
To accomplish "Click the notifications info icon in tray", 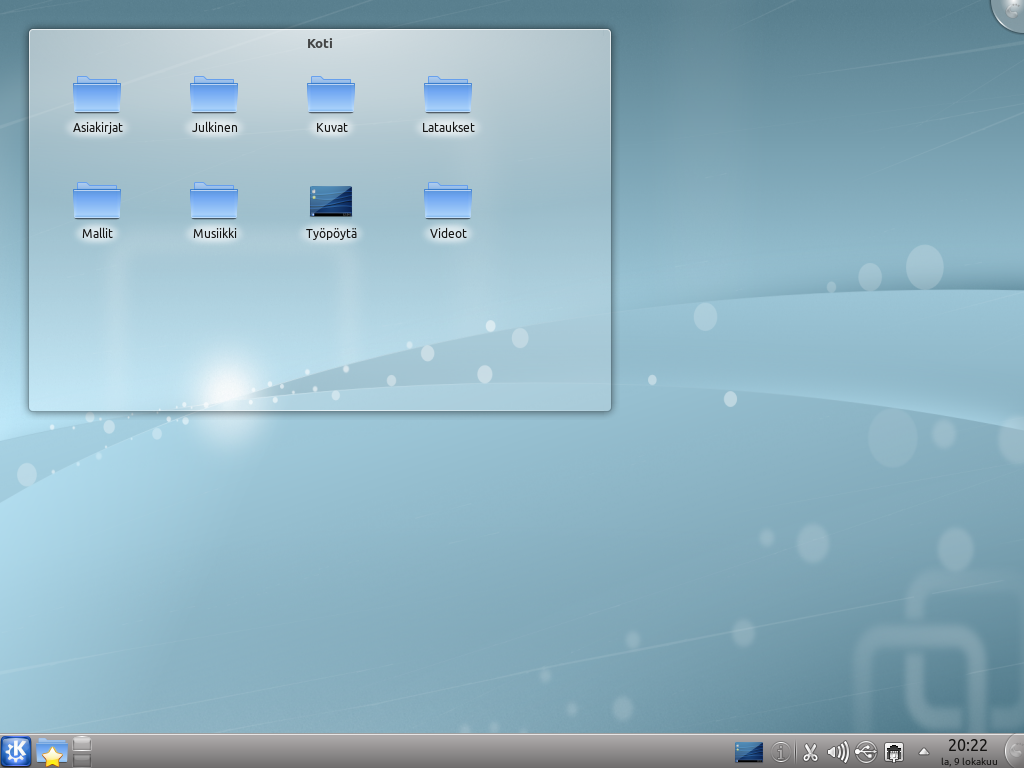I will 781,752.
